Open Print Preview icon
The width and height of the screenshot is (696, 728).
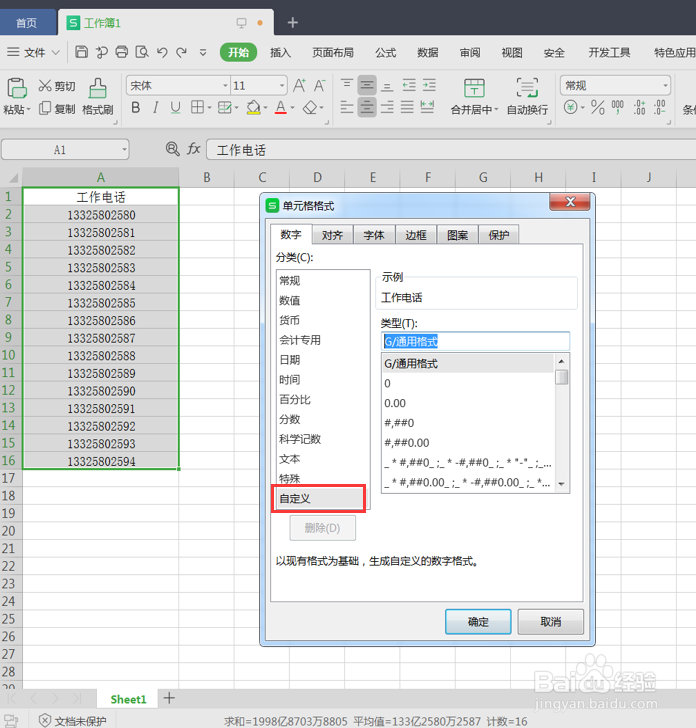point(142,52)
